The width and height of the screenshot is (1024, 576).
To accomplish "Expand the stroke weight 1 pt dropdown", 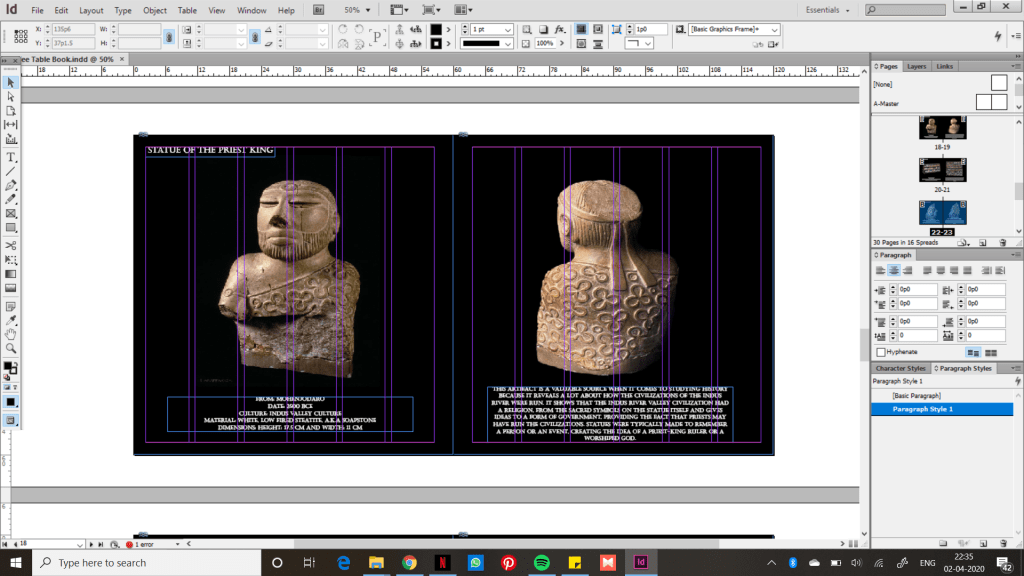I will tap(508, 30).
